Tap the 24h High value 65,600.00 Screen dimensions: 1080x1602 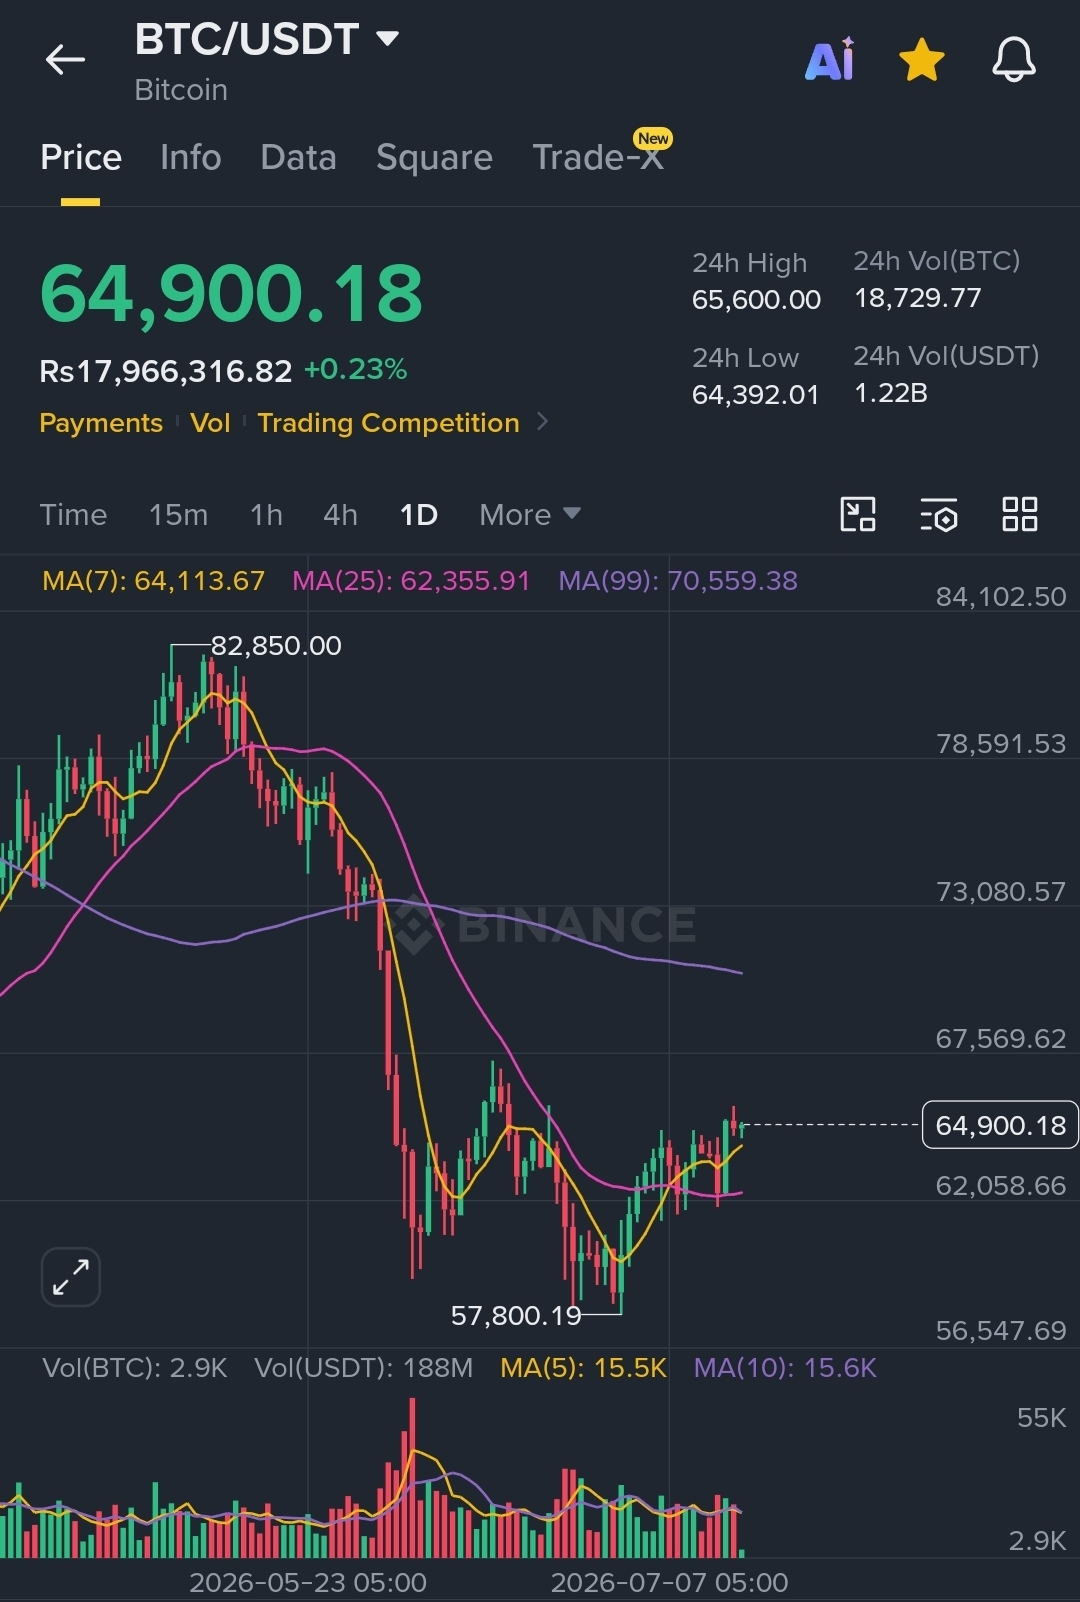tap(756, 299)
